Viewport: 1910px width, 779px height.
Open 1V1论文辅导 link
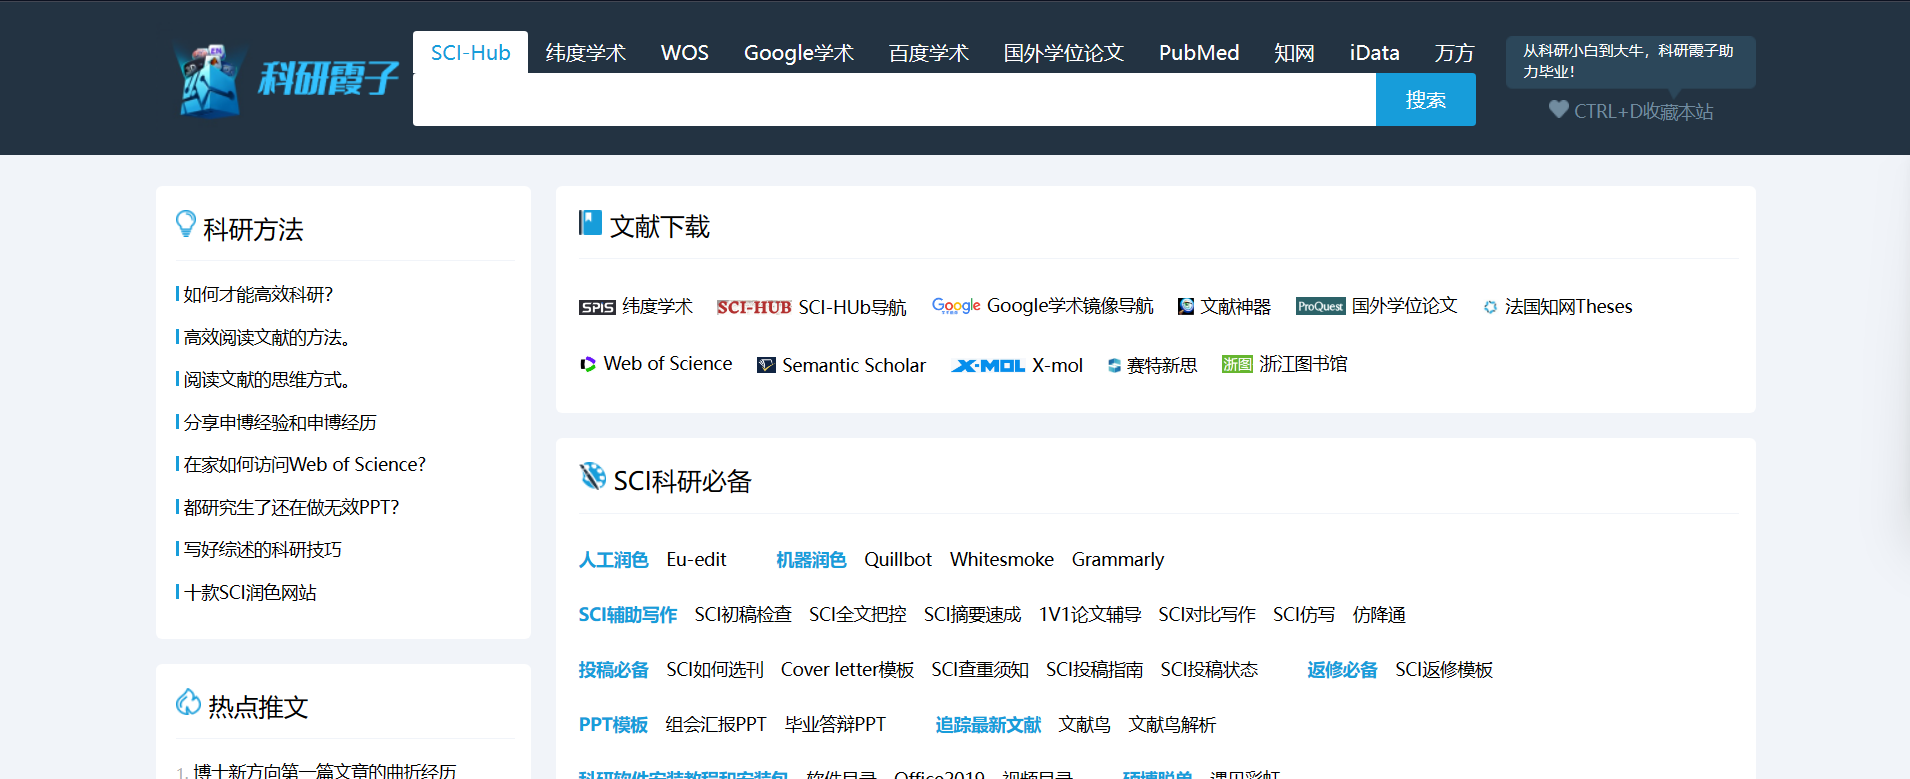point(1090,614)
